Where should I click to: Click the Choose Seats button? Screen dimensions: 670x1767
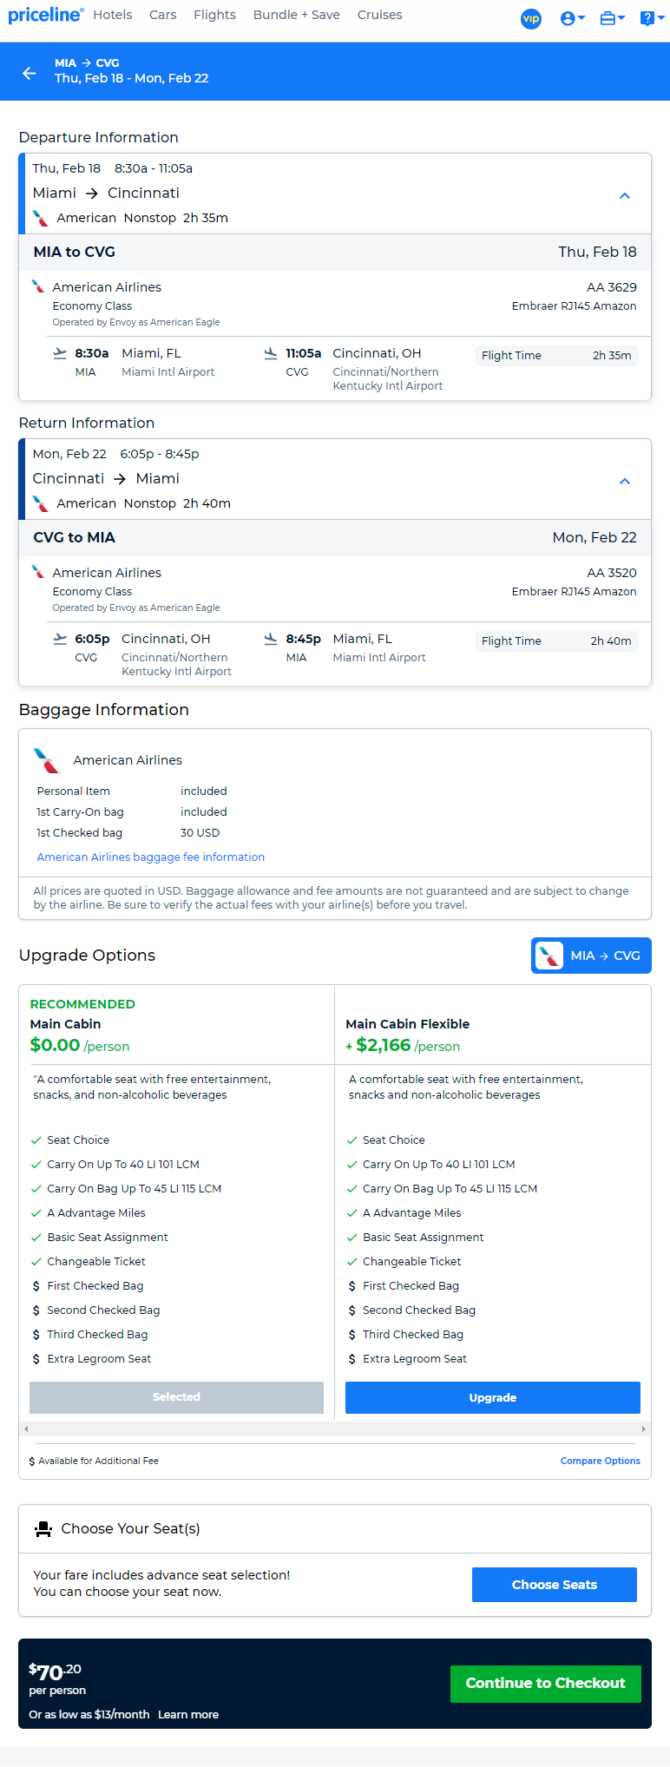click(x=554, y=1585)
